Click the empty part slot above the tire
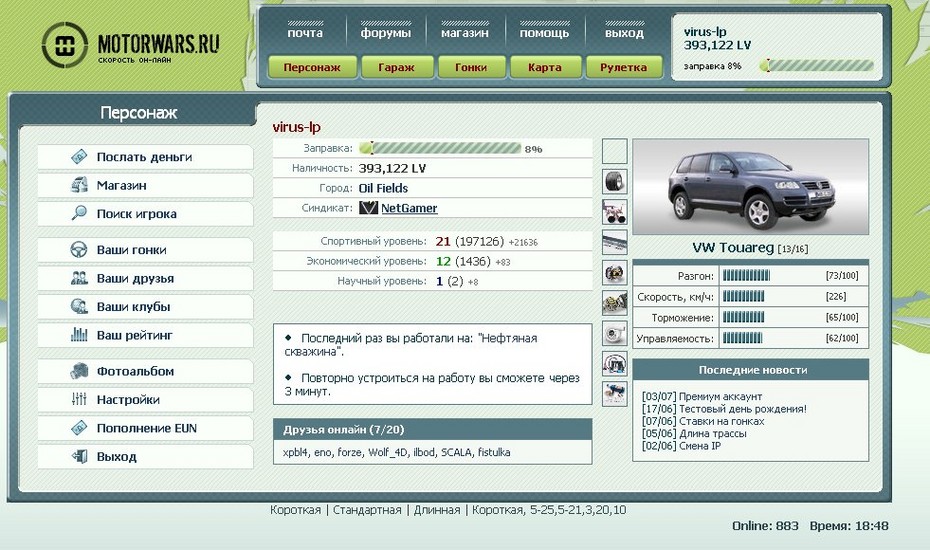Image resolution: width=930 pixels, height=550 pixels. click(x=614, y=151)
